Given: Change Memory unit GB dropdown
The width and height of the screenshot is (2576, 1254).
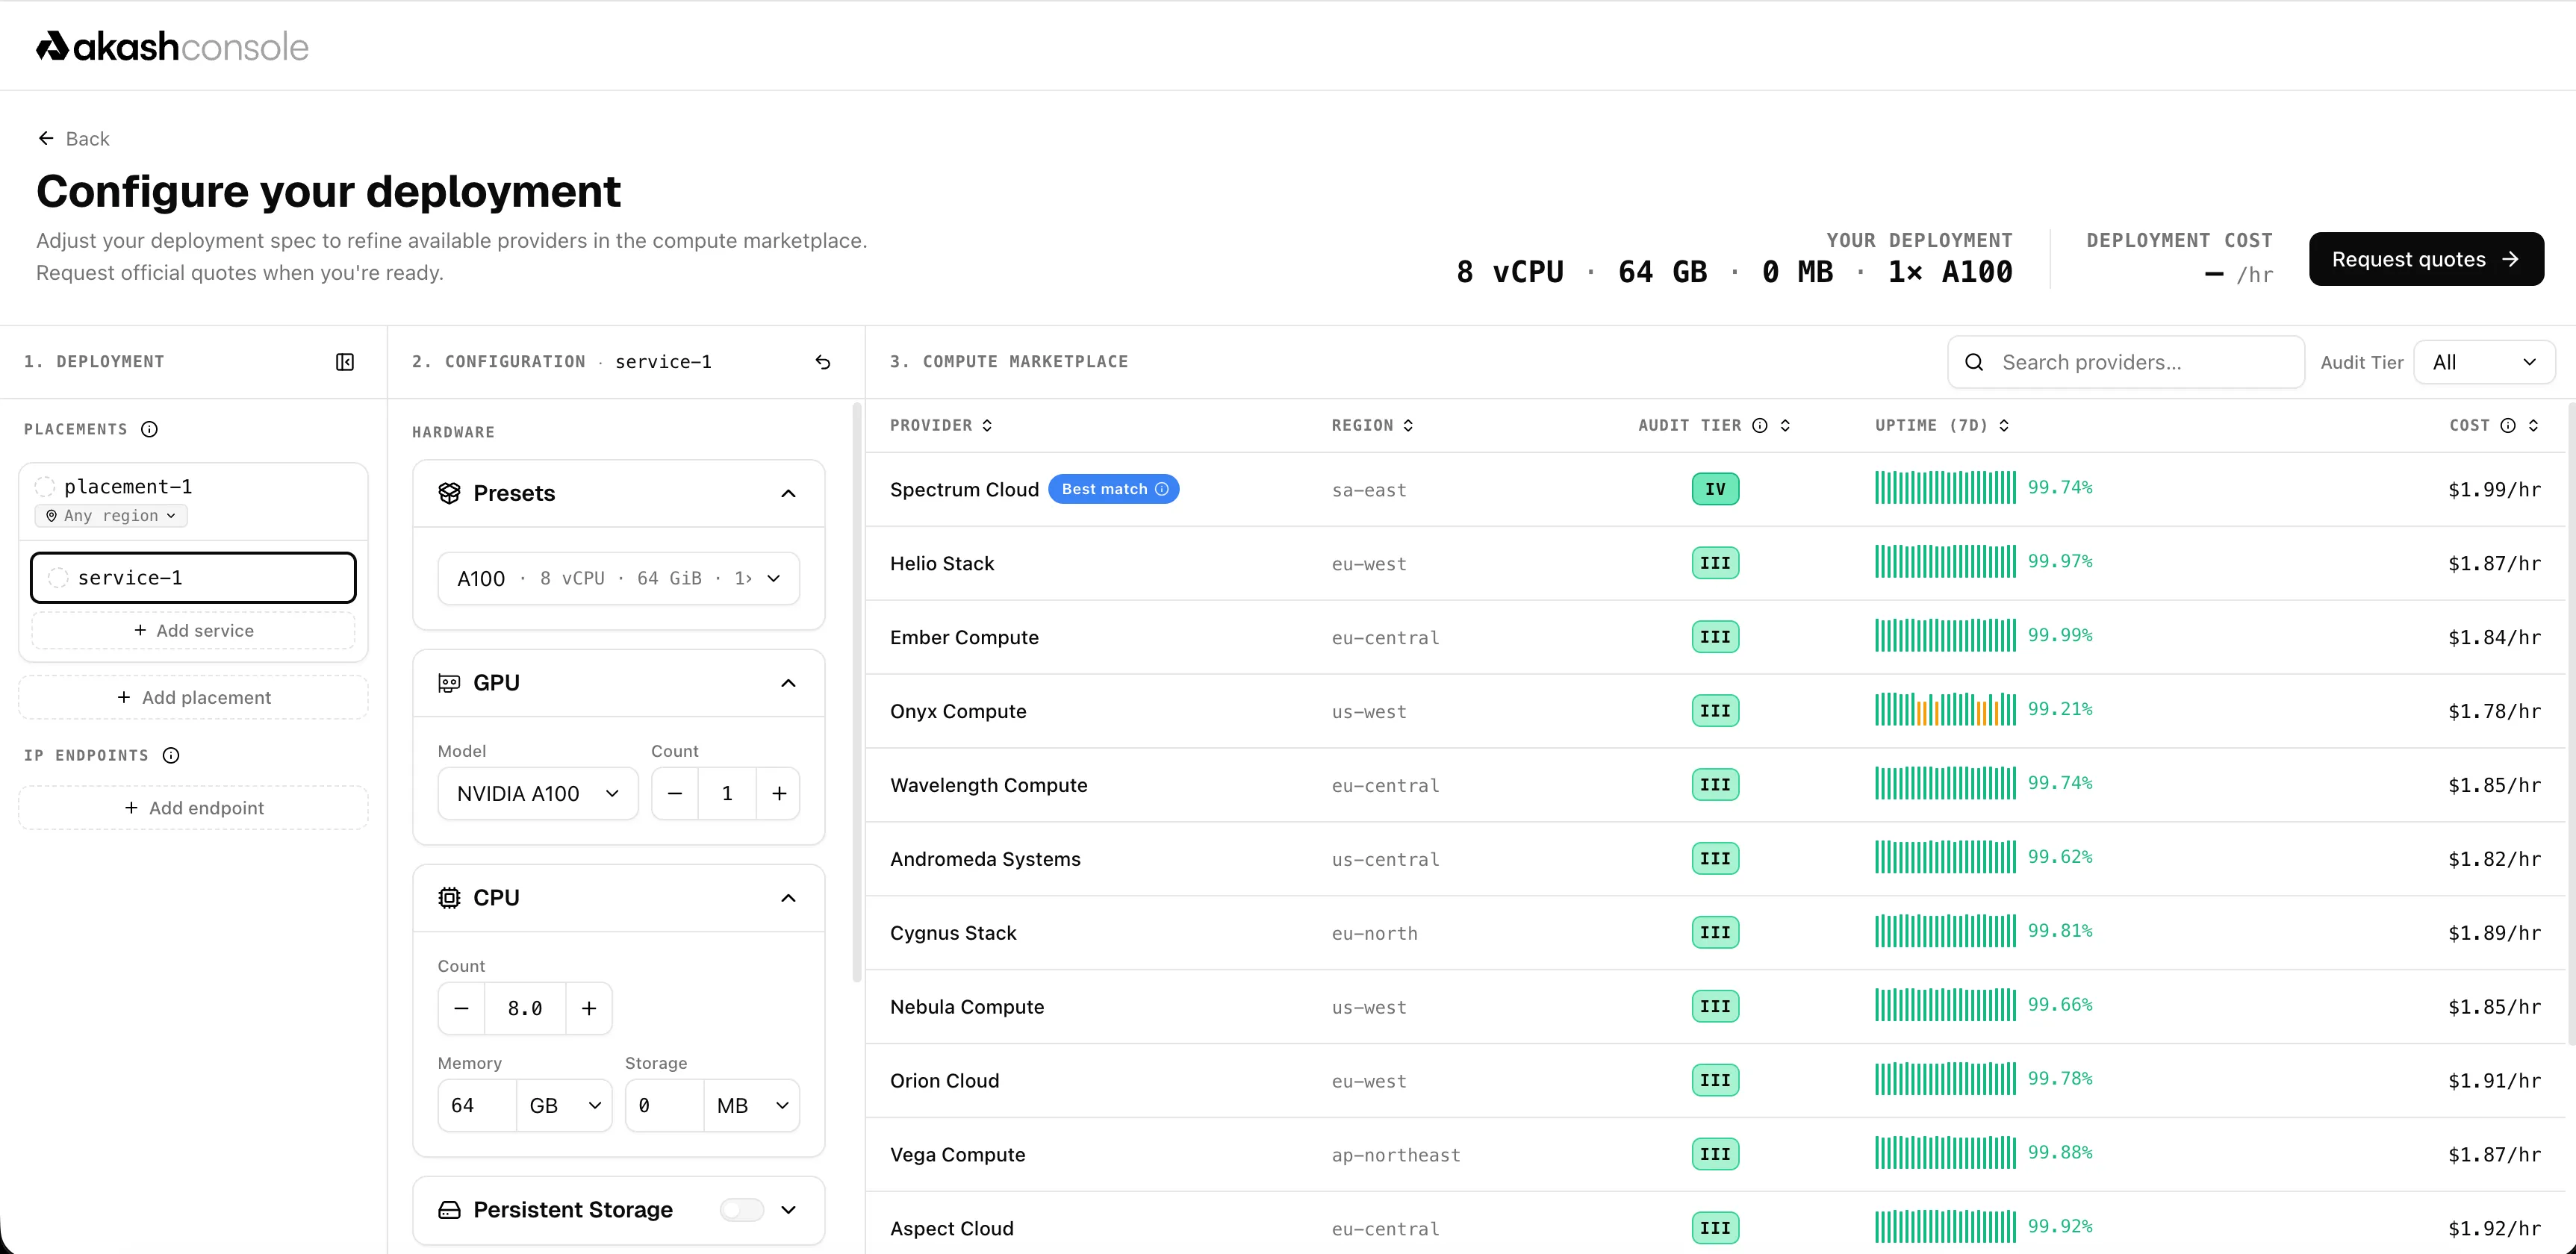Looking at the screenshot, I should pyautogui.click(x=564, y=1105).
